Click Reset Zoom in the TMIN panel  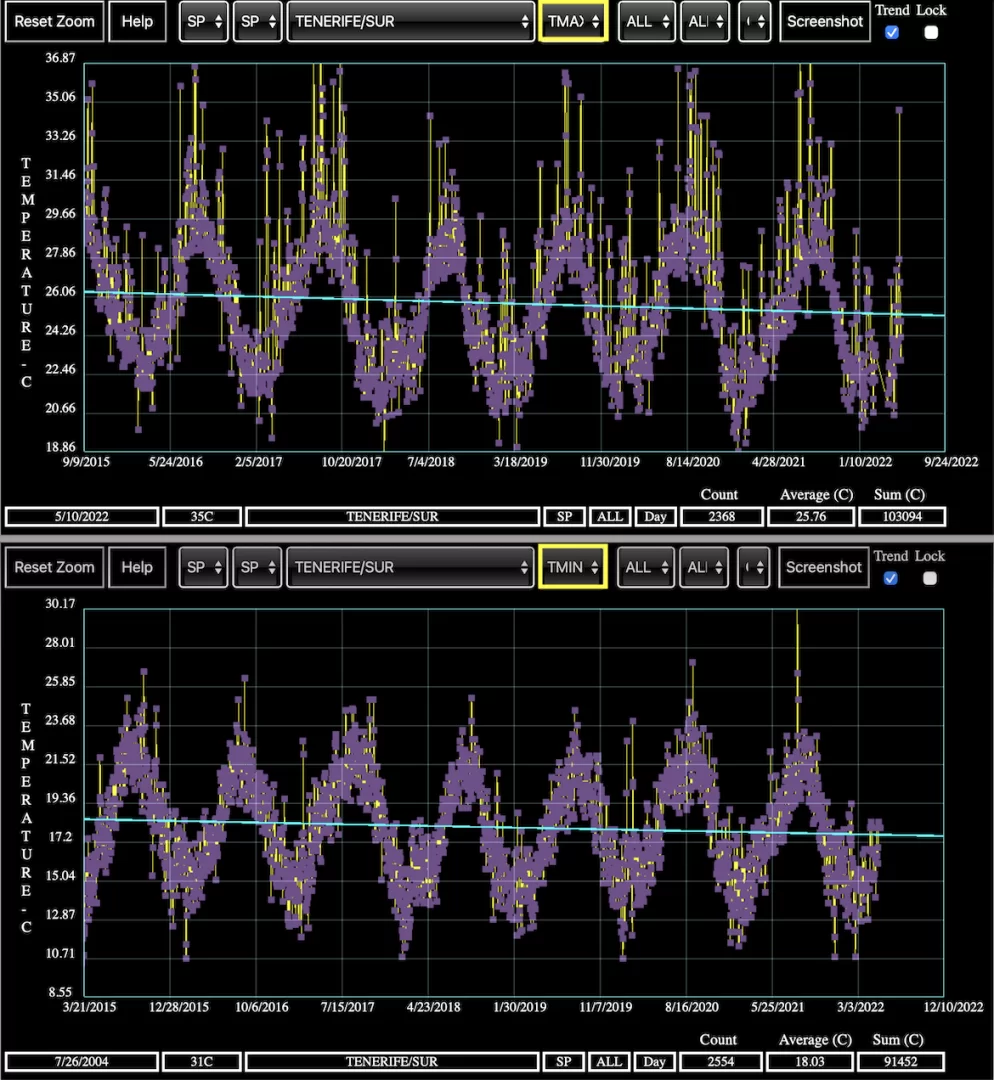point(54,567)
